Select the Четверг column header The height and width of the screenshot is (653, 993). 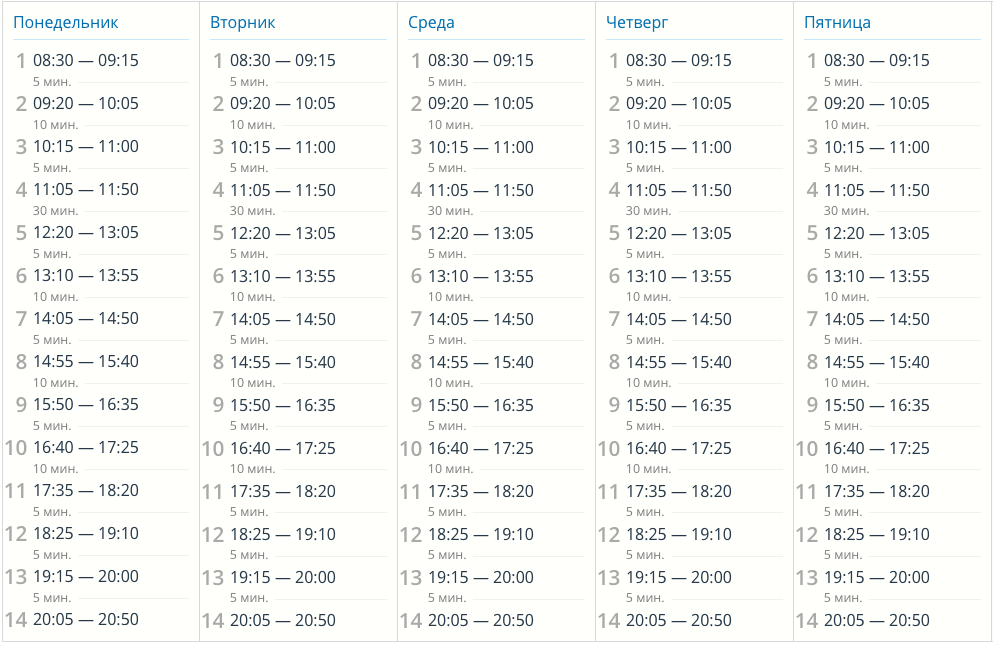pos(637,23)
